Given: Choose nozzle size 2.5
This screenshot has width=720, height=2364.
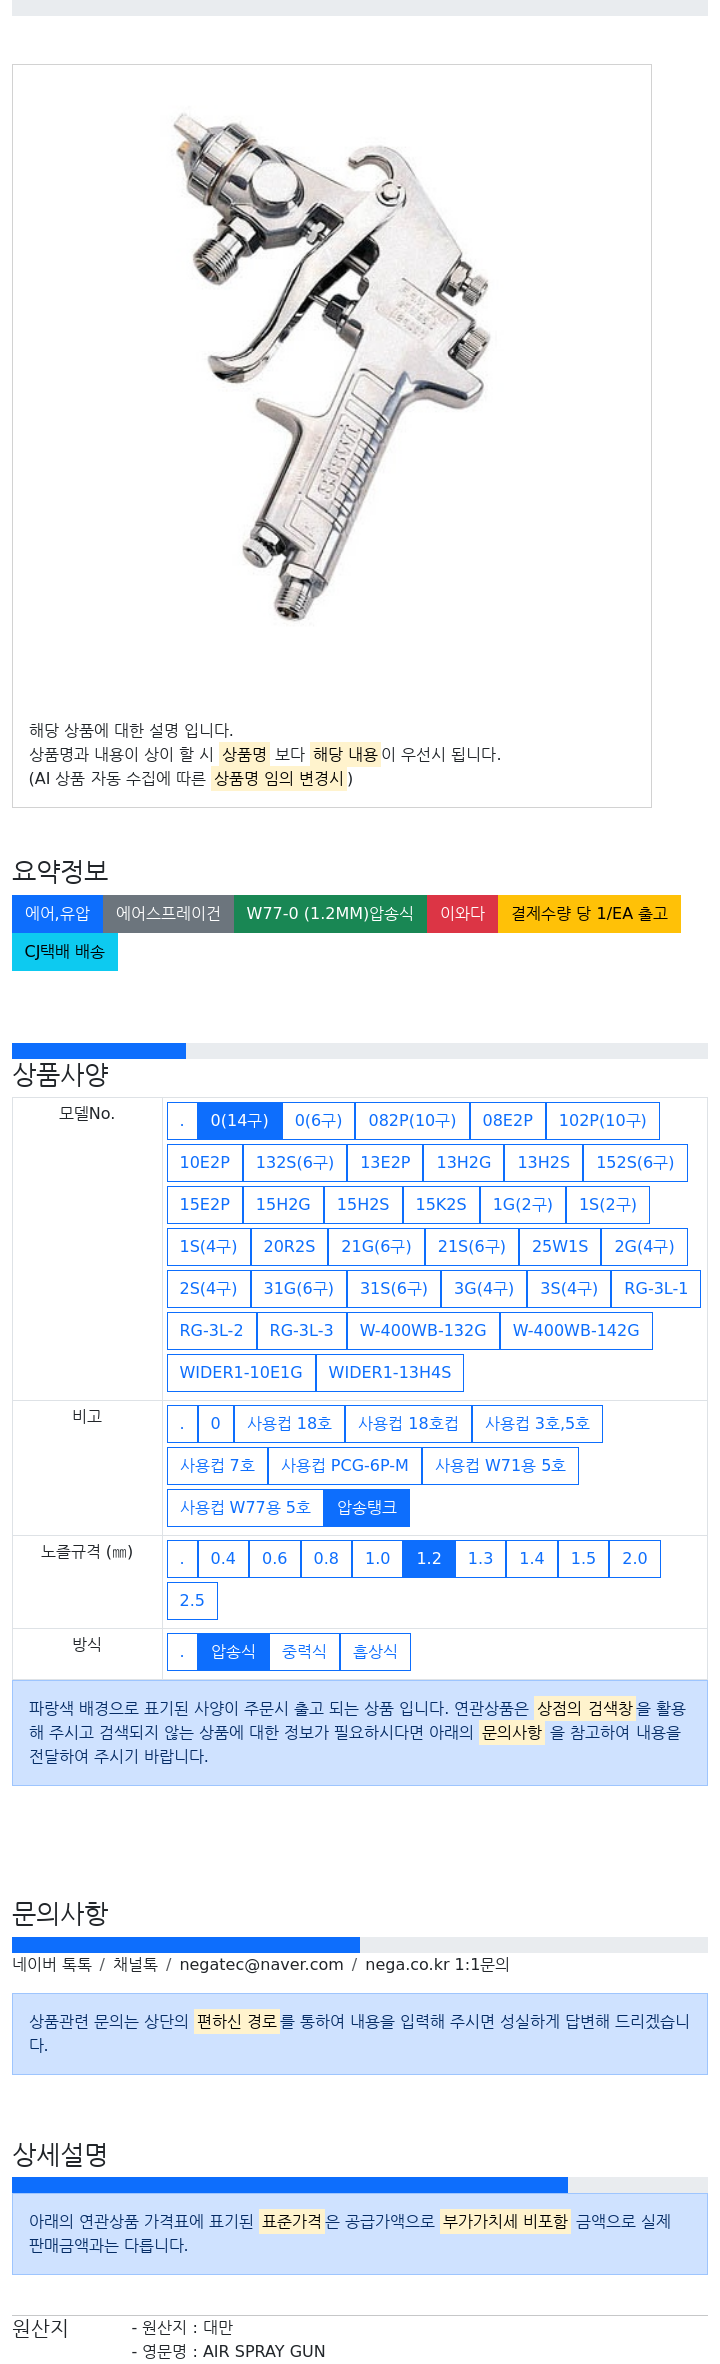Looking at the screenshot, I should [x=192, y=1601].
